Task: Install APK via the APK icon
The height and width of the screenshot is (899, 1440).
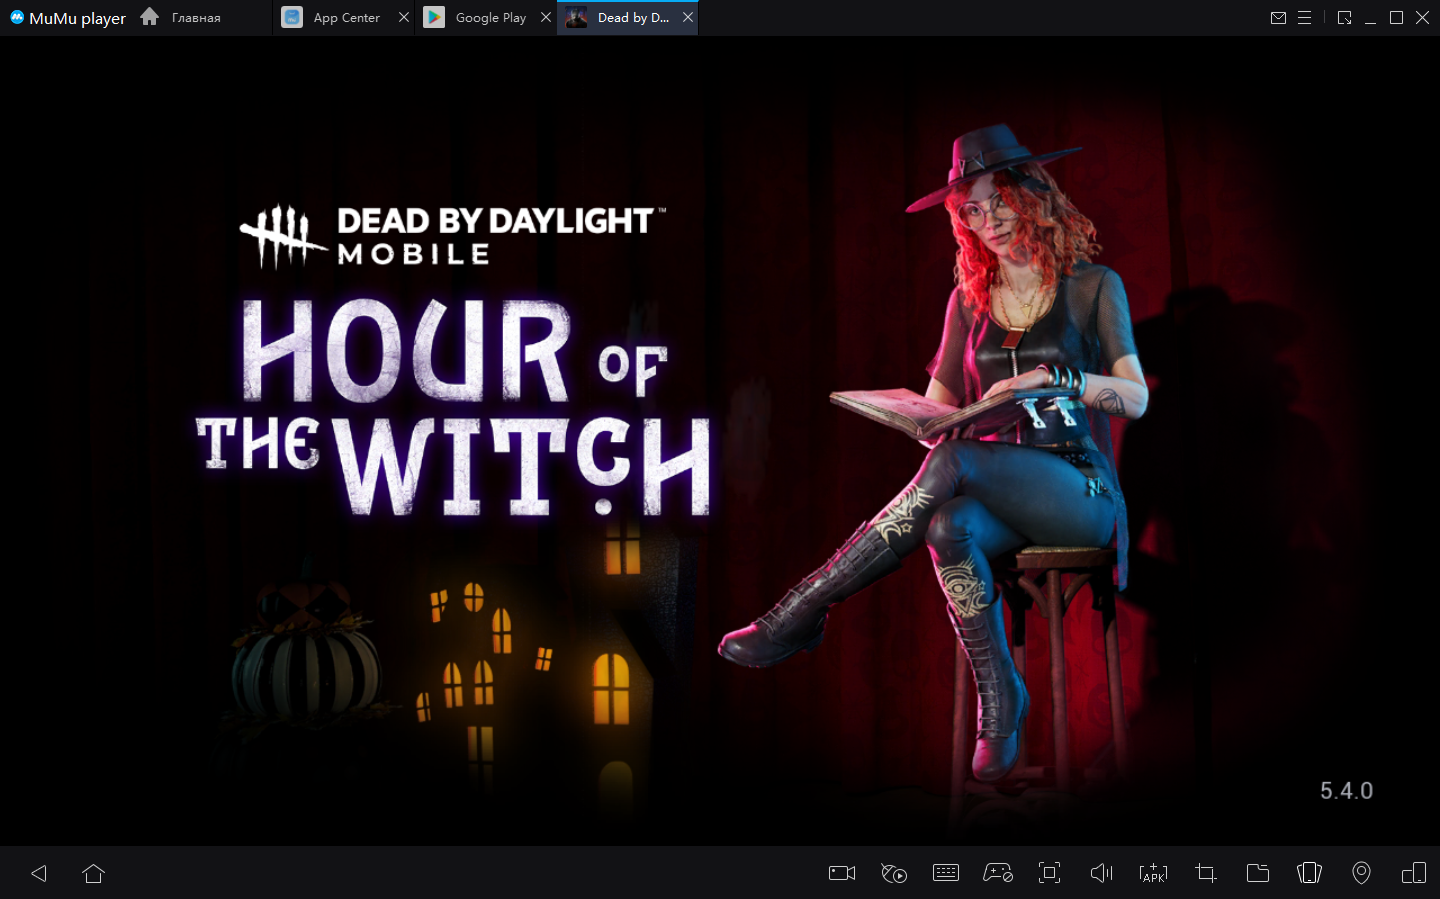Action: [1153, 873]
